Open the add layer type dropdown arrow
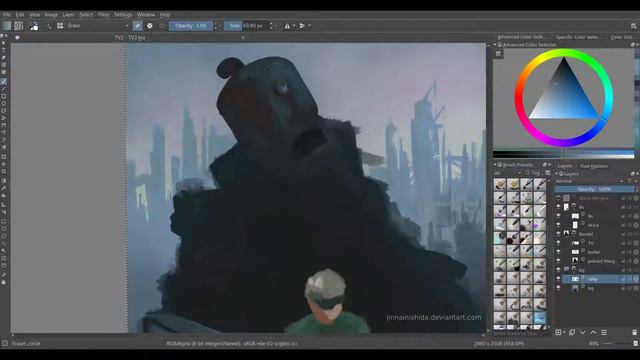Screen dimensions: 640x360 [x=564, y=332]
